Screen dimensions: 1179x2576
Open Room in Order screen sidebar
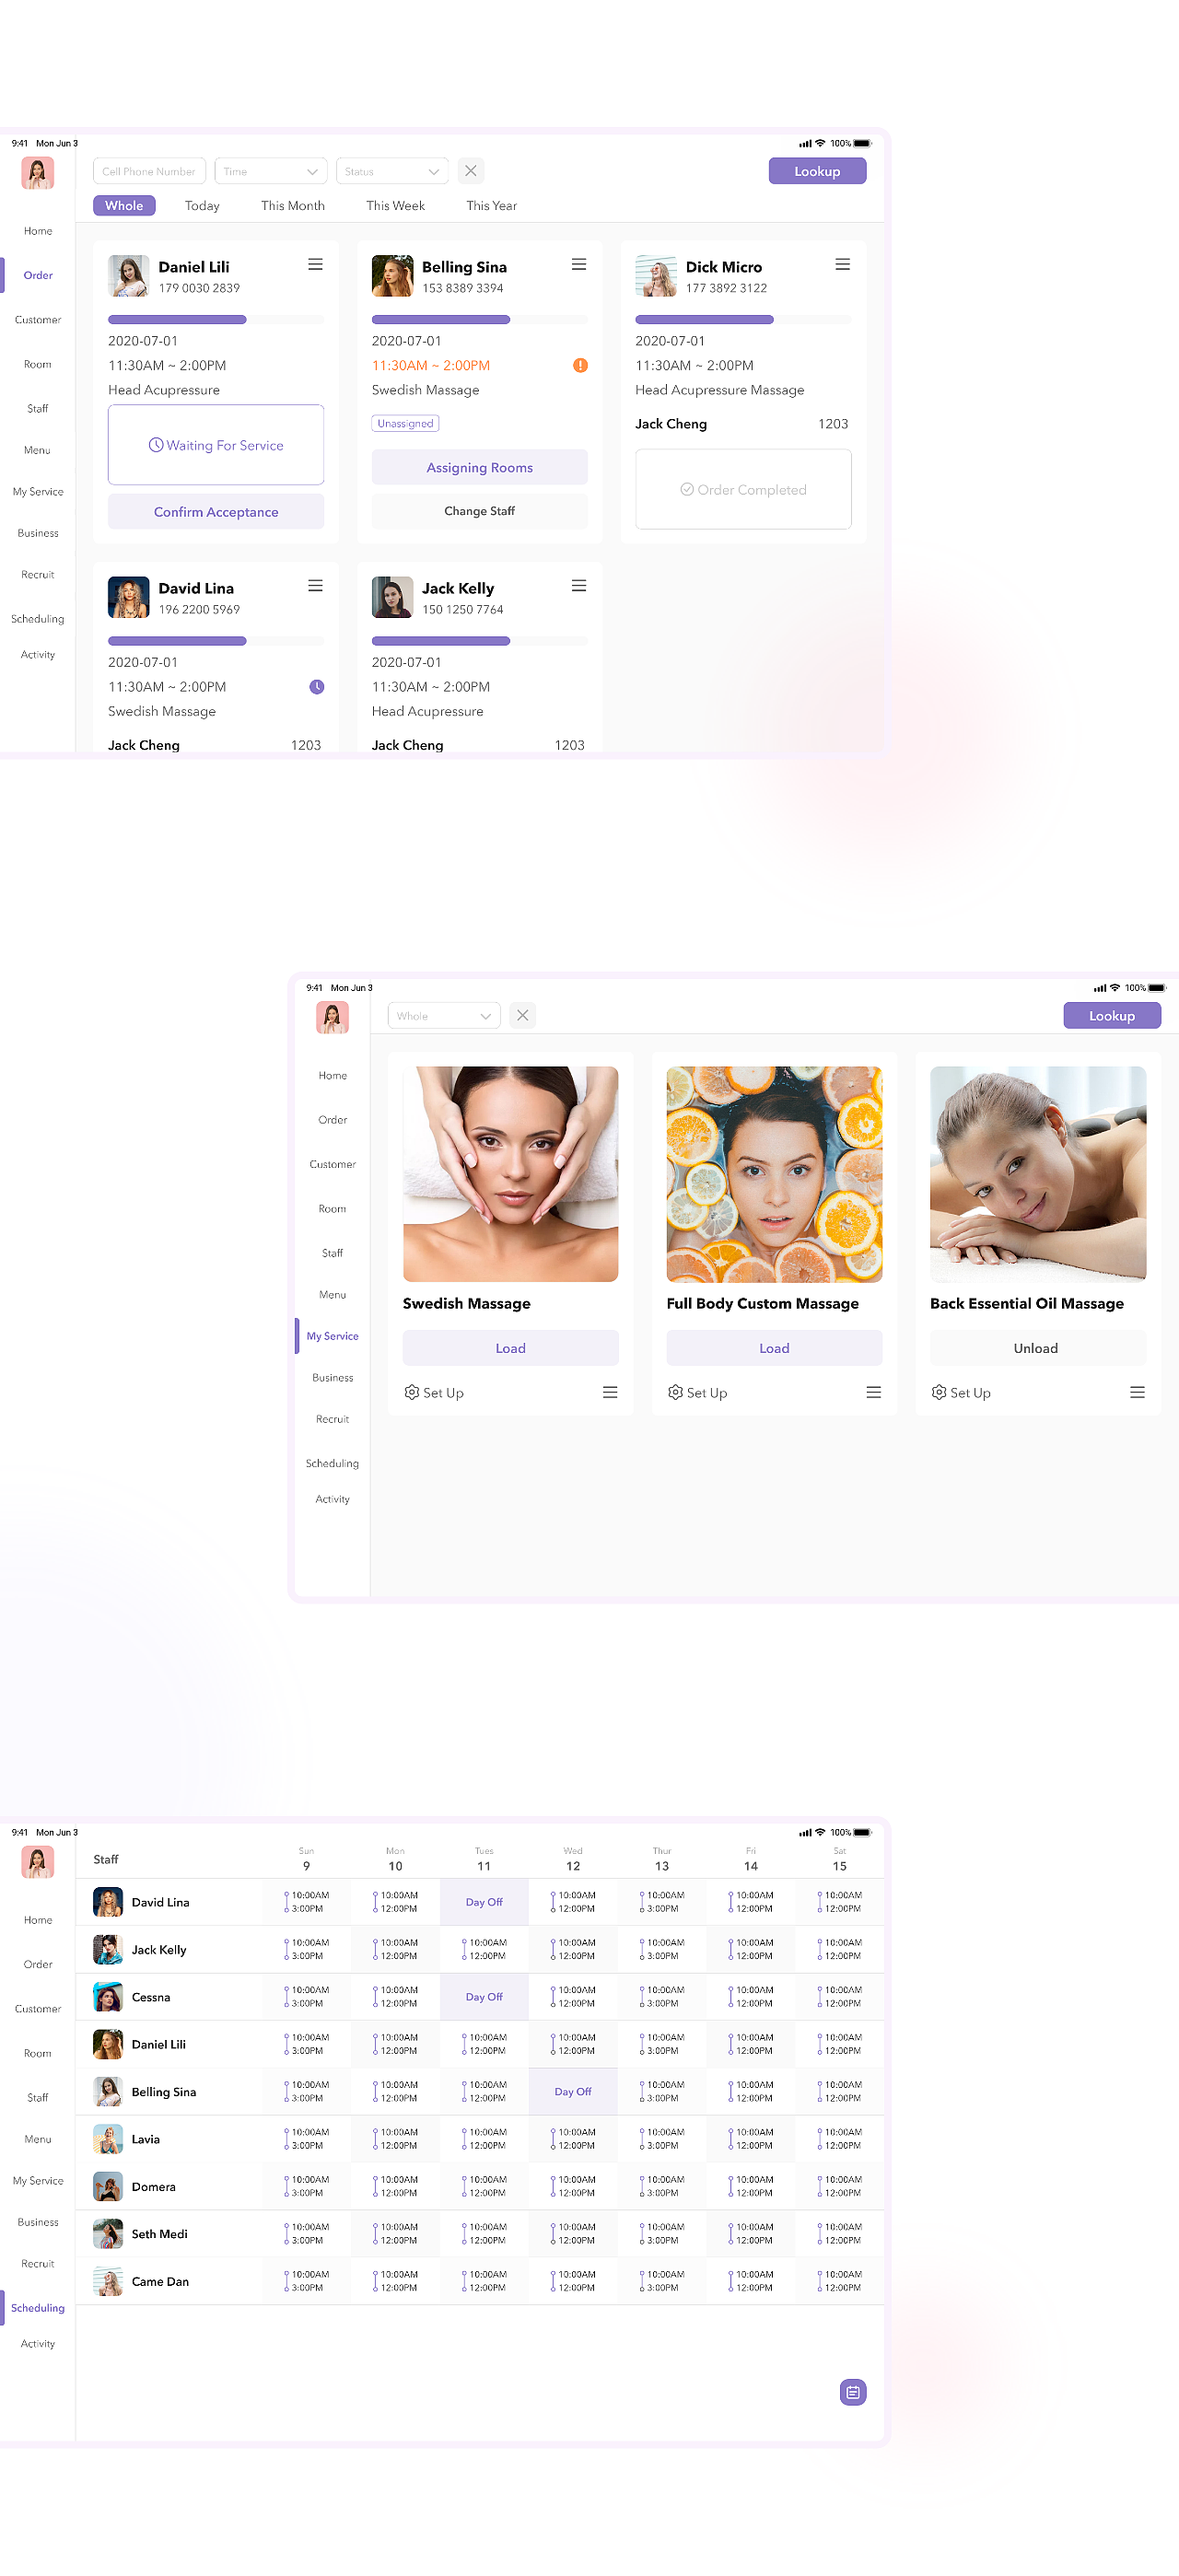38,364
